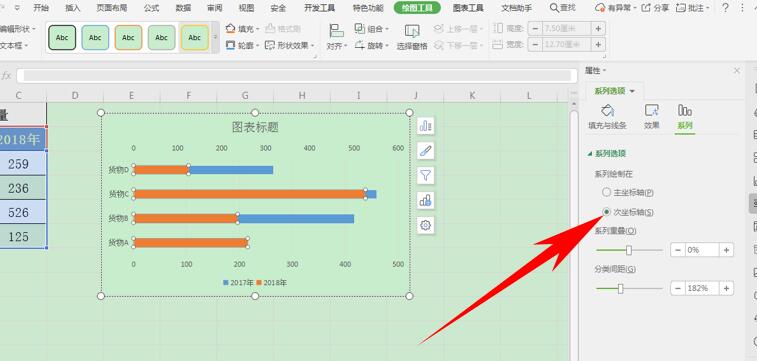Open the 填充与线条 paint bucket section
This screenshot has height=361, width=757.
point(607,116)
